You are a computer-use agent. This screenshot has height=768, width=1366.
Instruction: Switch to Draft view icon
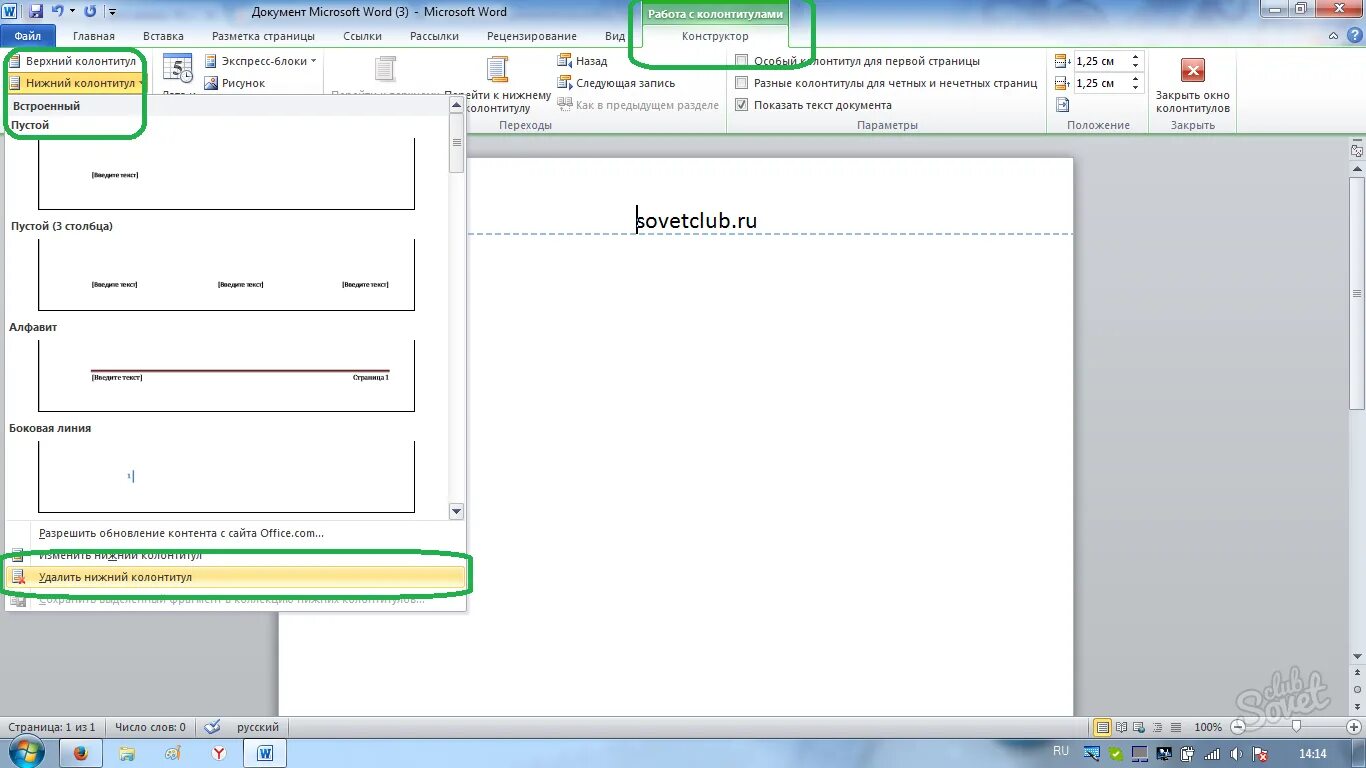pos(1175,727)
